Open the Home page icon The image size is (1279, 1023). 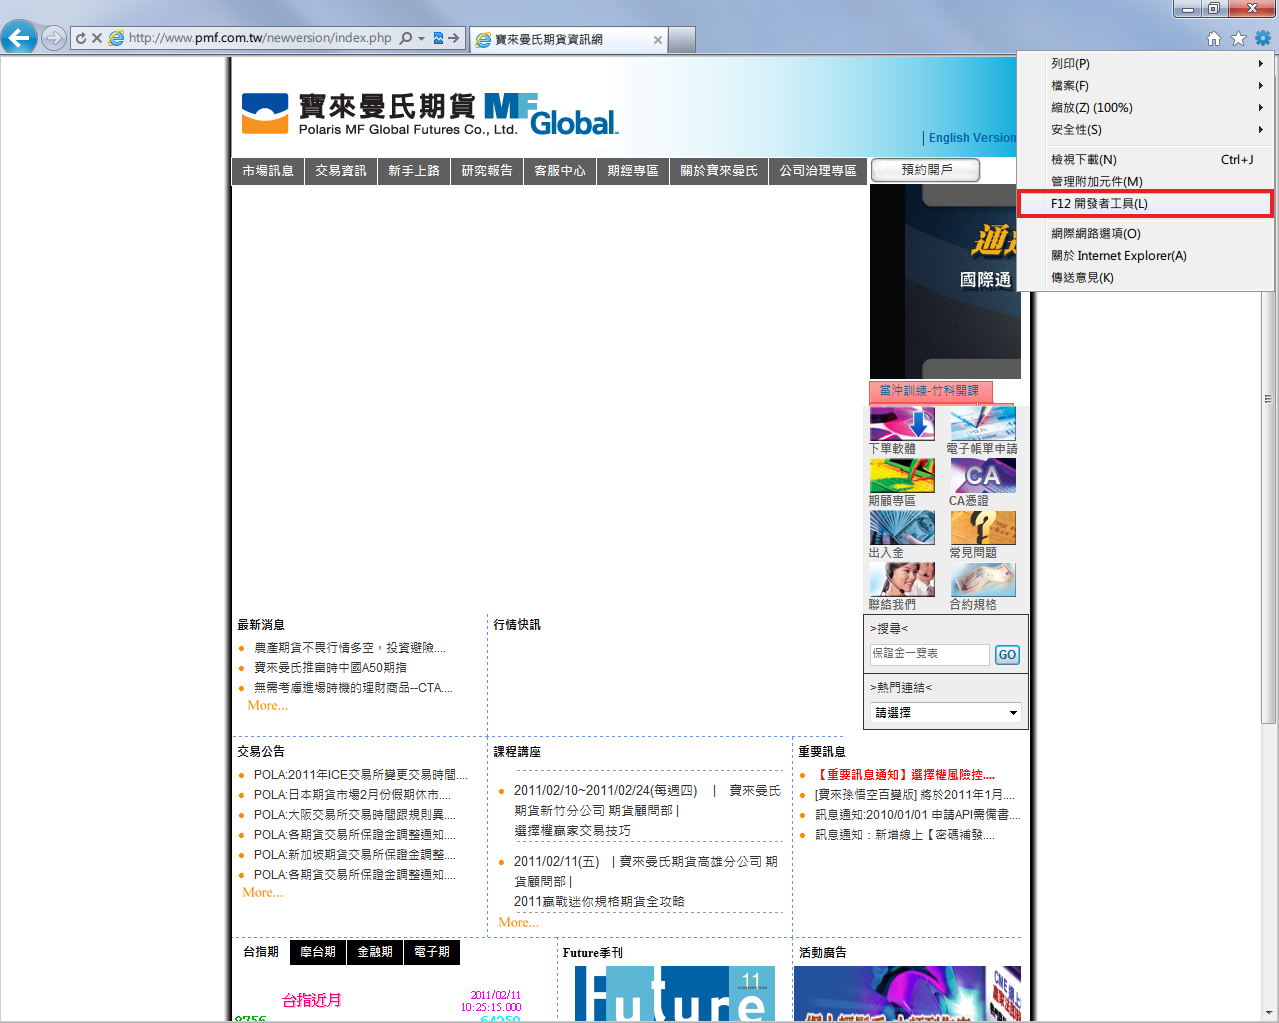click(1214, 38)
